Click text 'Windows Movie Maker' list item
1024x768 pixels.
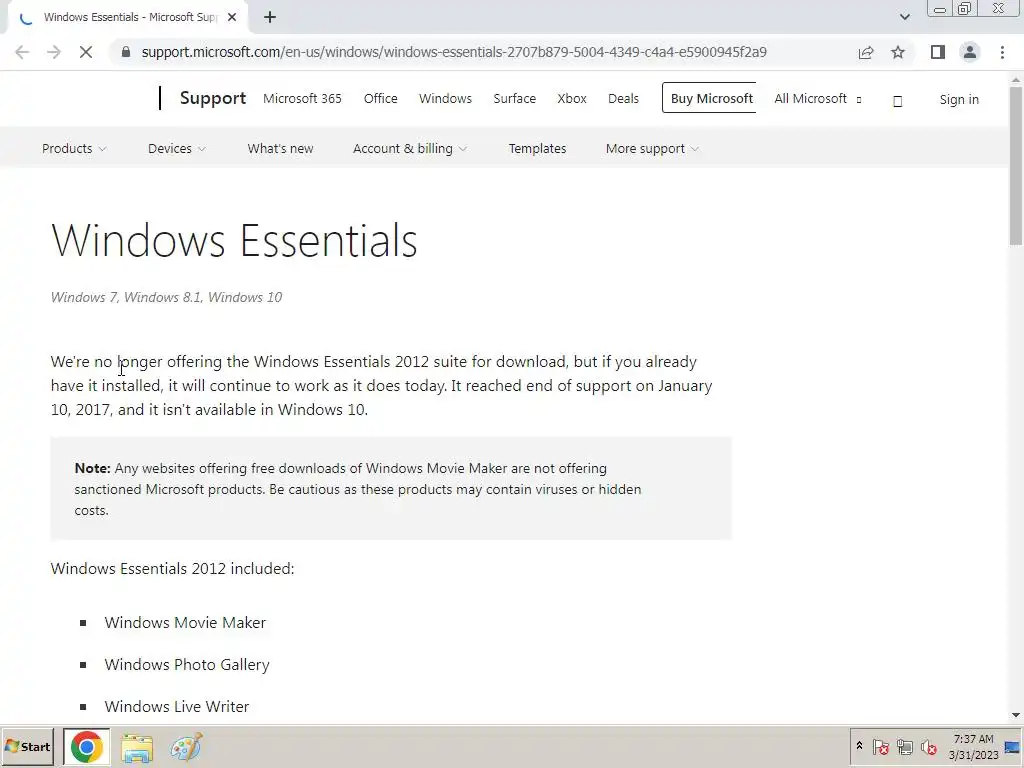[185, 622]
